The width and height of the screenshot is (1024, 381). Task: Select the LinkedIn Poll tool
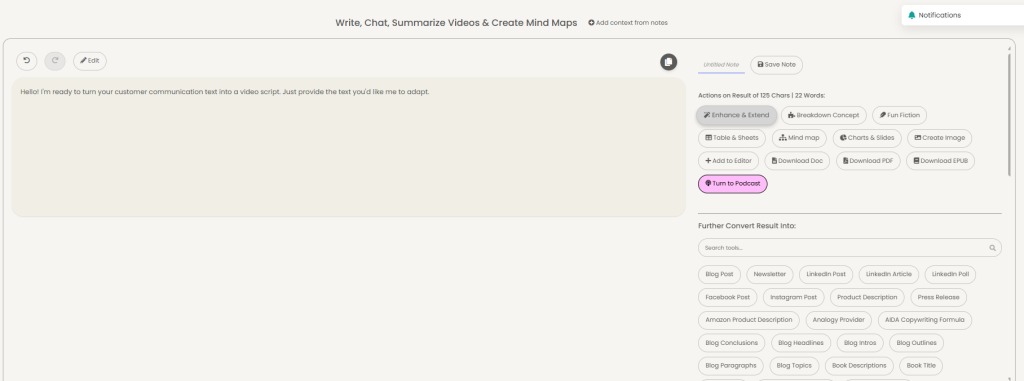coord(950,274)
